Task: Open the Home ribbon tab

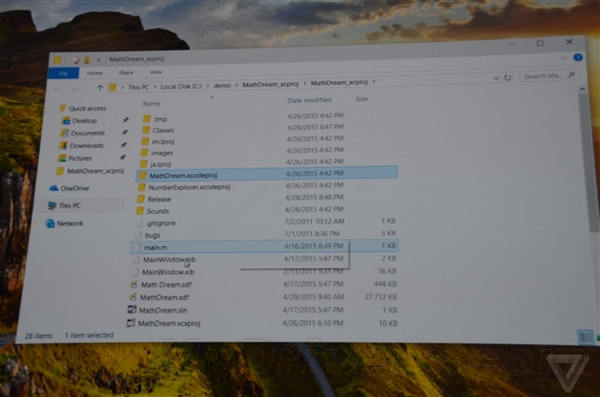Action: click(x=94, y=73)
